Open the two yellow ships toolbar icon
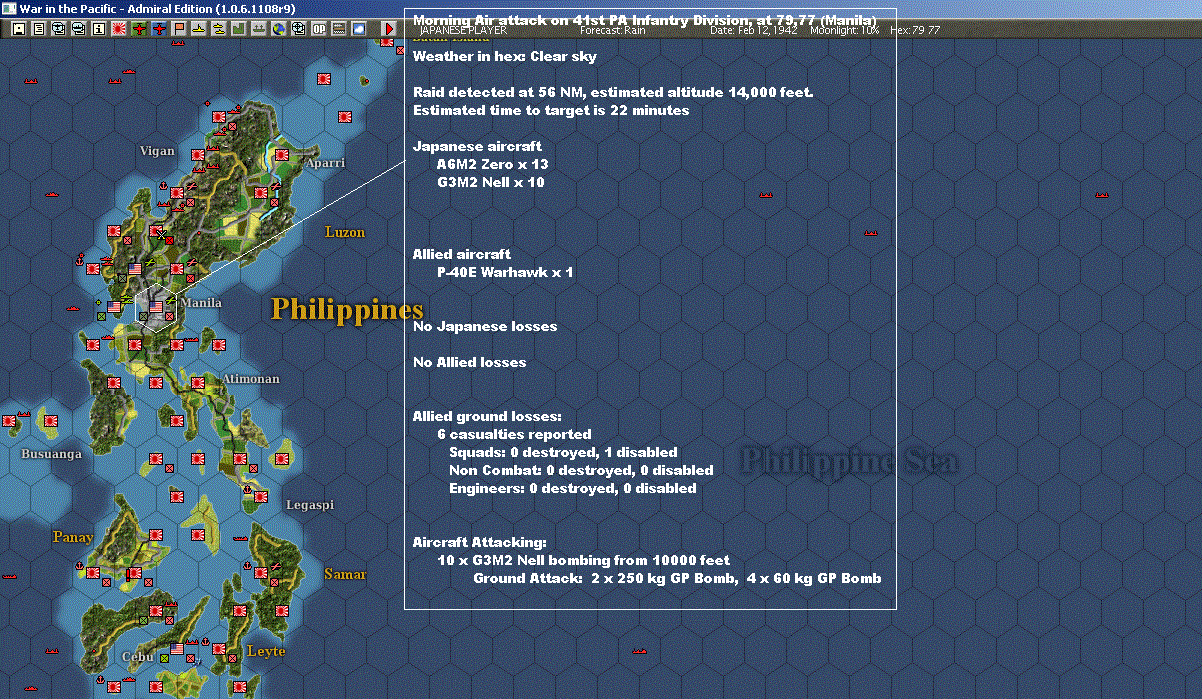 (219, 29)
